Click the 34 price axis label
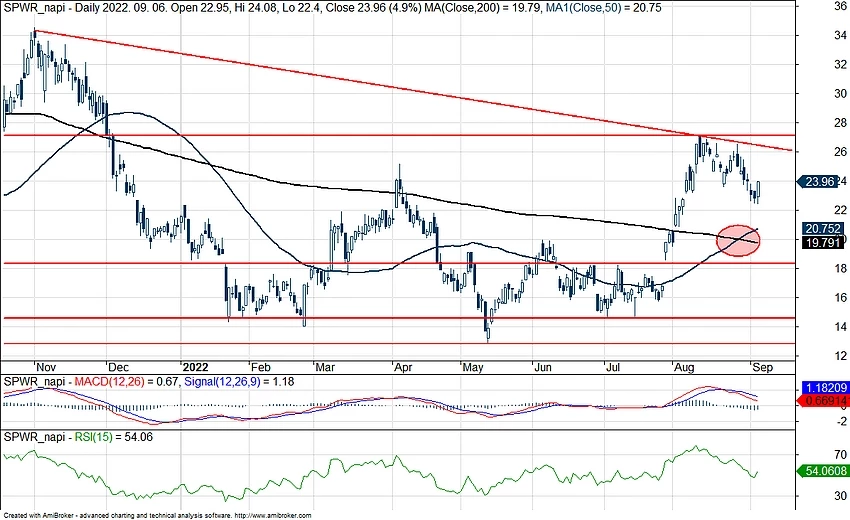 pos(841,35)
